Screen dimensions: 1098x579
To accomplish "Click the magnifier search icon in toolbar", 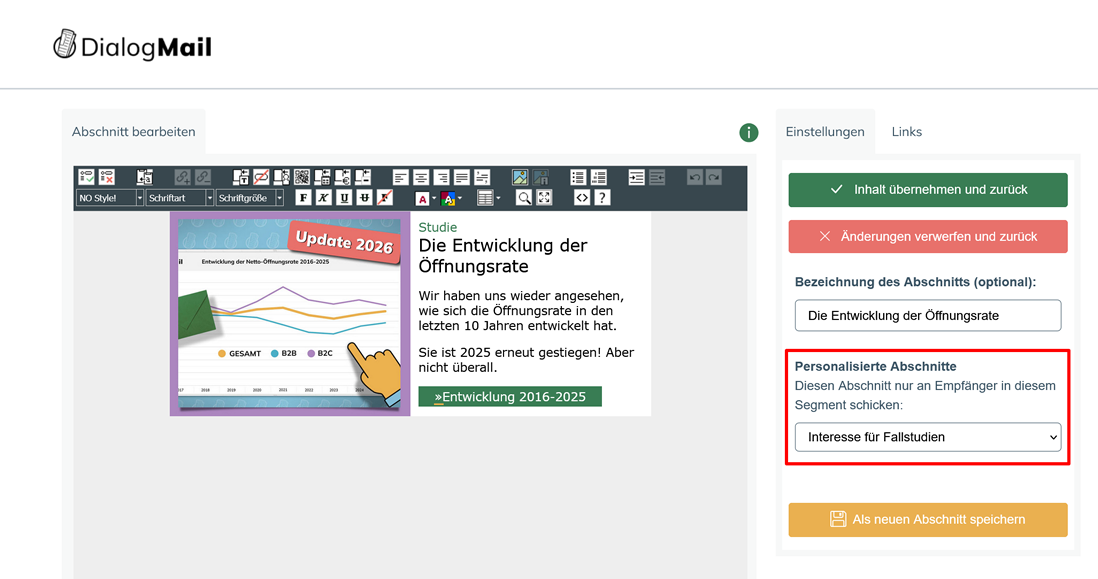I will pyautogui.click(x=523, y=198).
